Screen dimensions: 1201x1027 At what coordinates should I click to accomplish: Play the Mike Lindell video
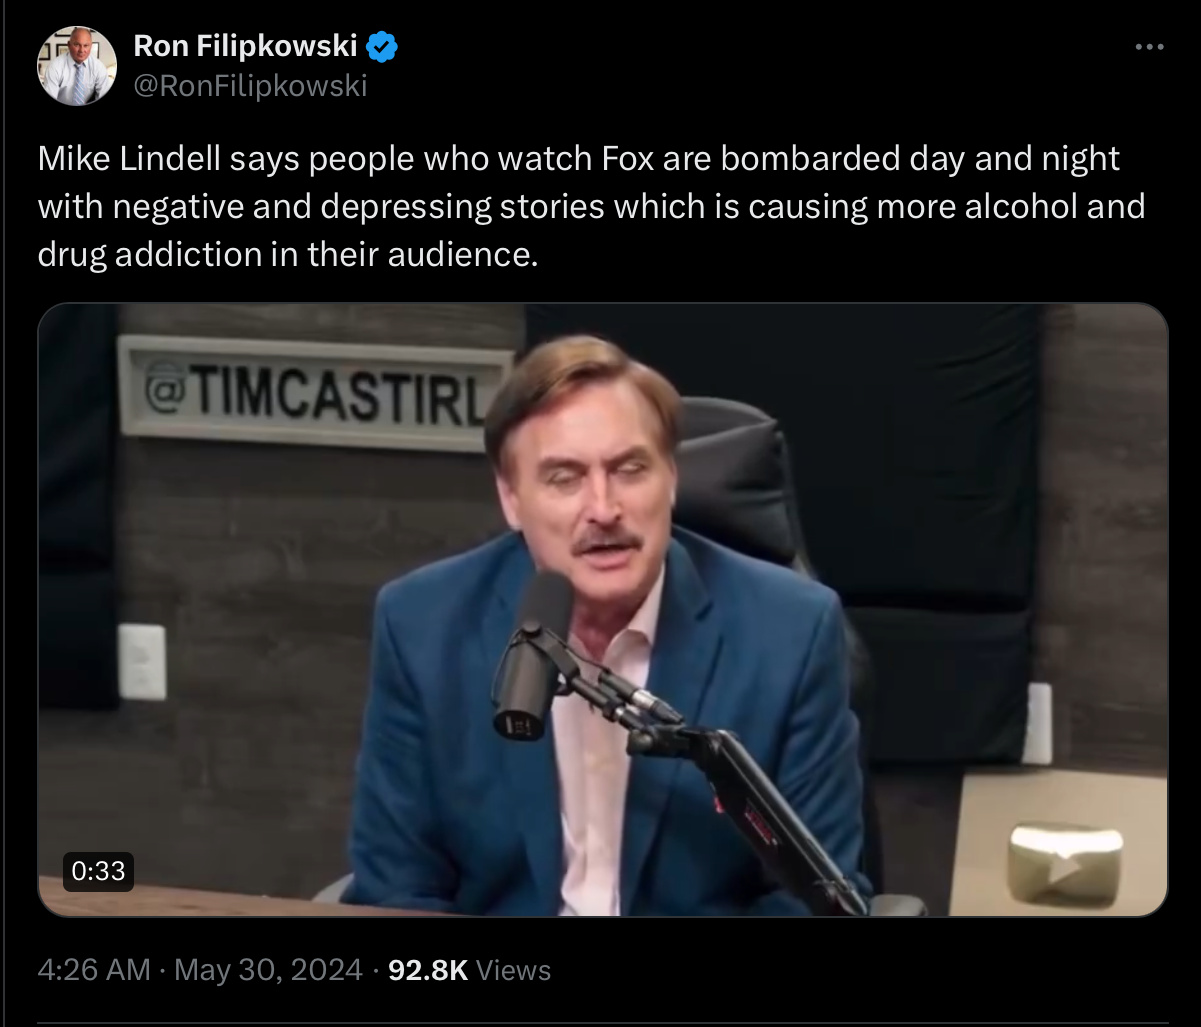pyautogui.click(x=602, y=609)
